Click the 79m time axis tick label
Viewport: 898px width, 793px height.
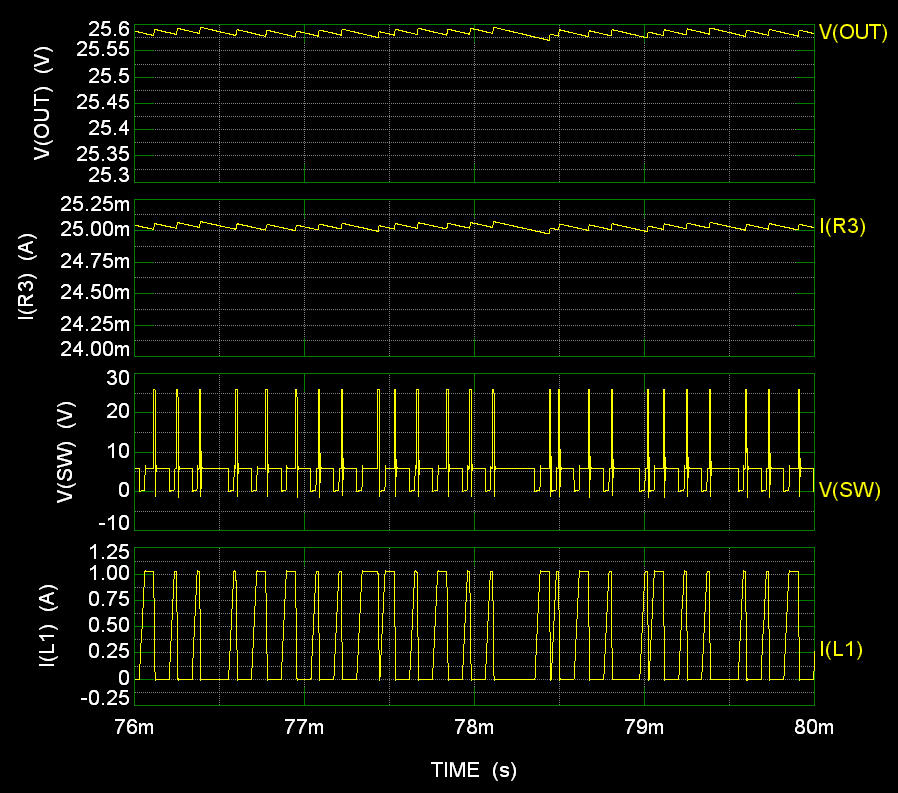tap(644, 725)
